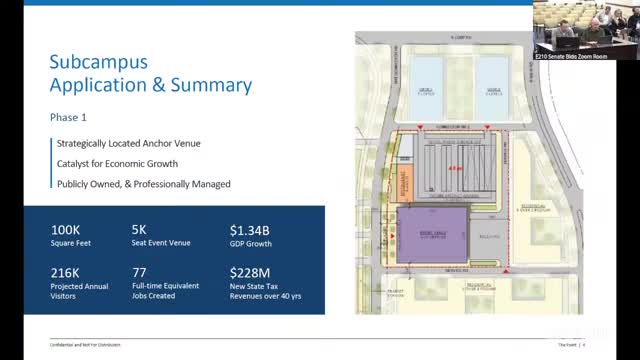Open the Senate room webcam video thumbnail
Viewport: 640px width, 360px height.
[586, 30]
